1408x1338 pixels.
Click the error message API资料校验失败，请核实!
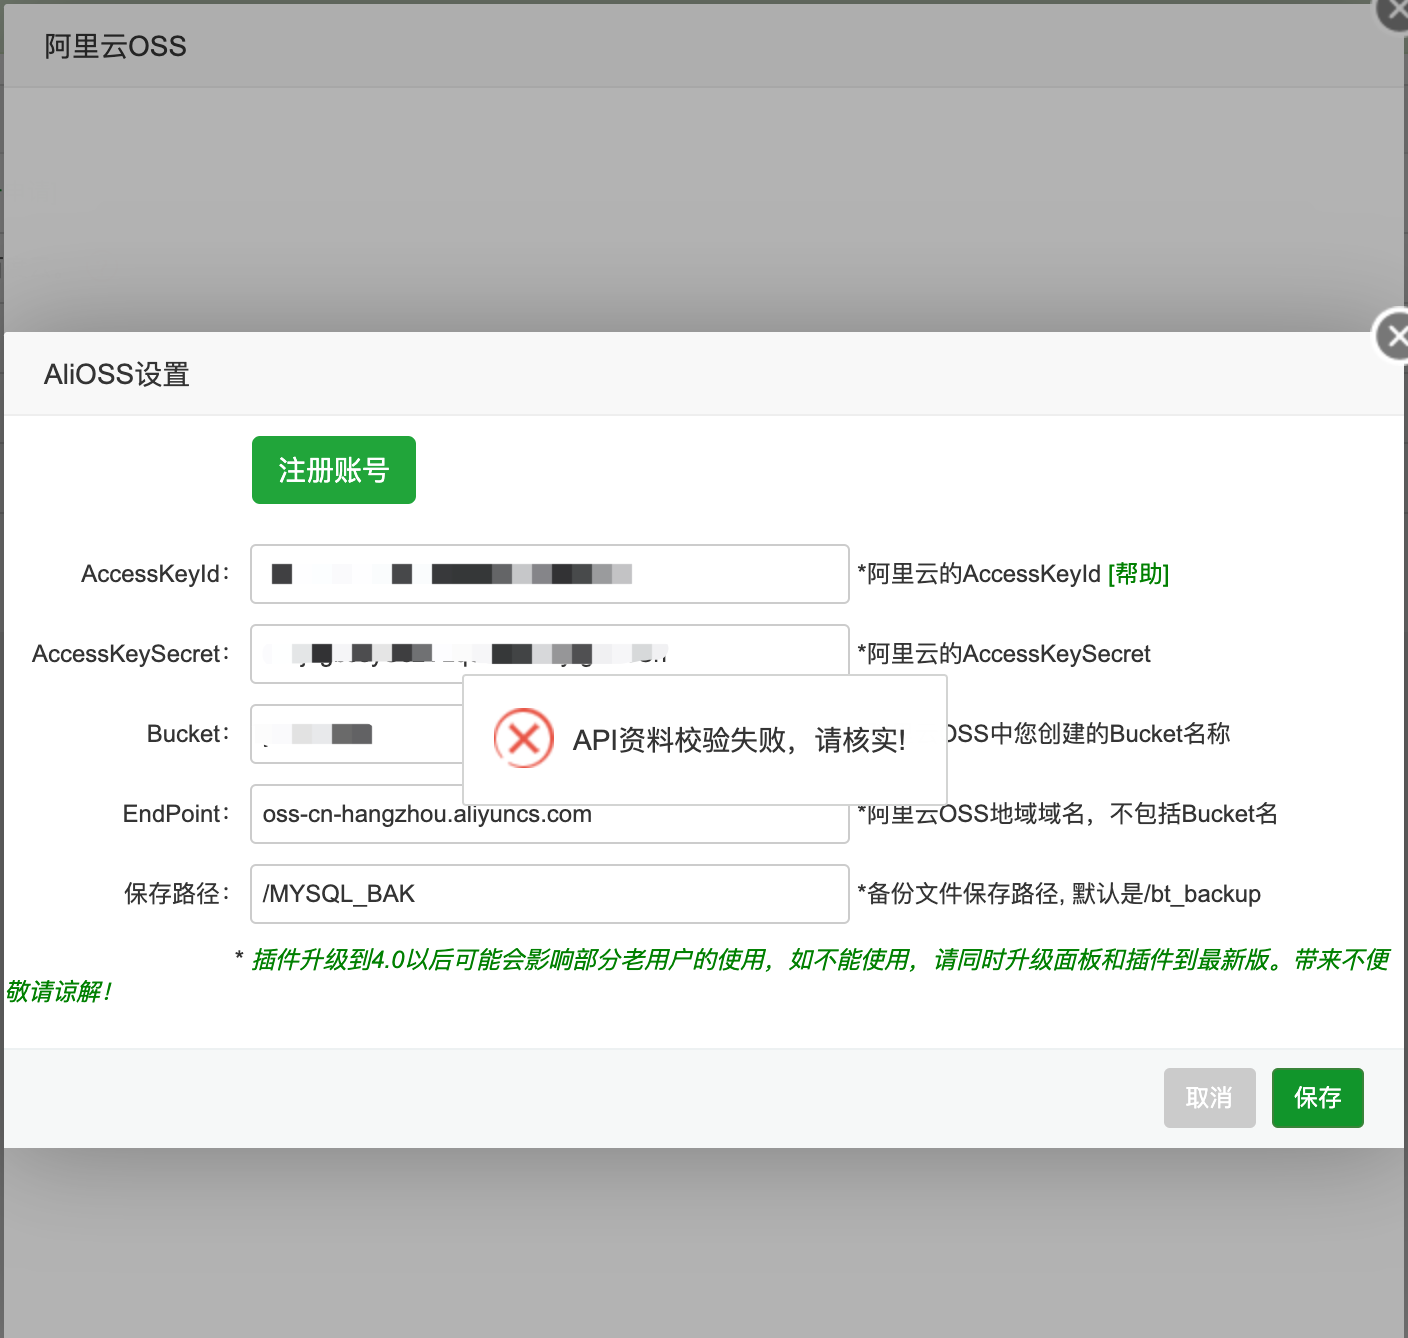click(x=739, y=740)
